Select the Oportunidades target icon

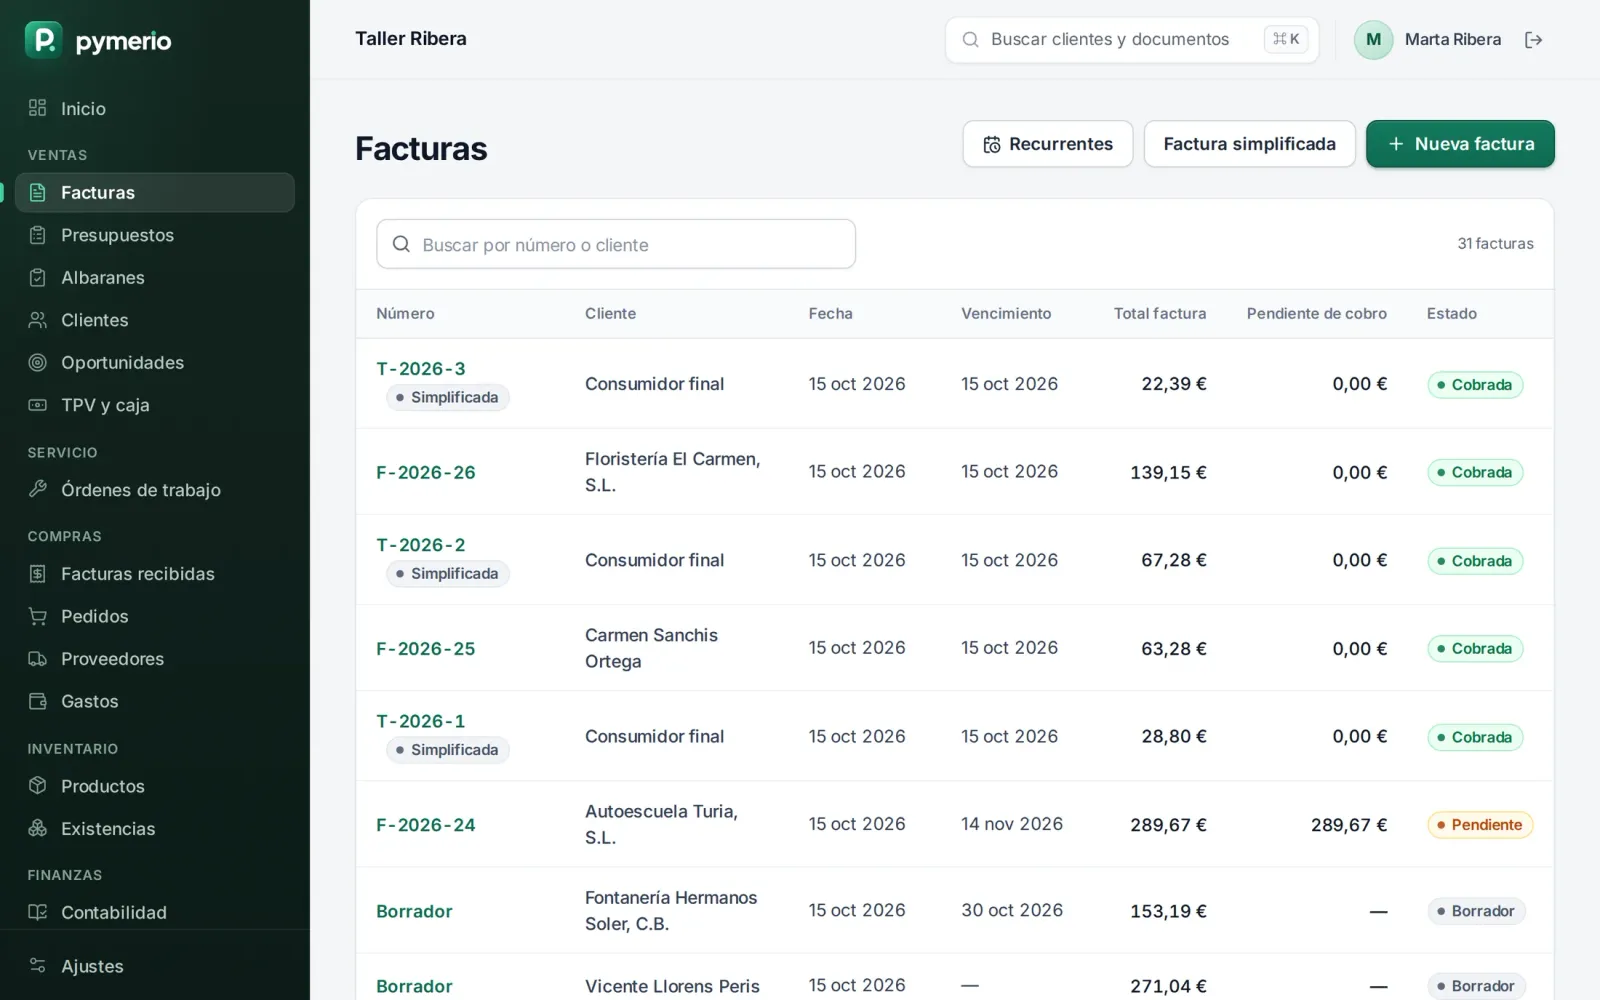coord(38,362)
